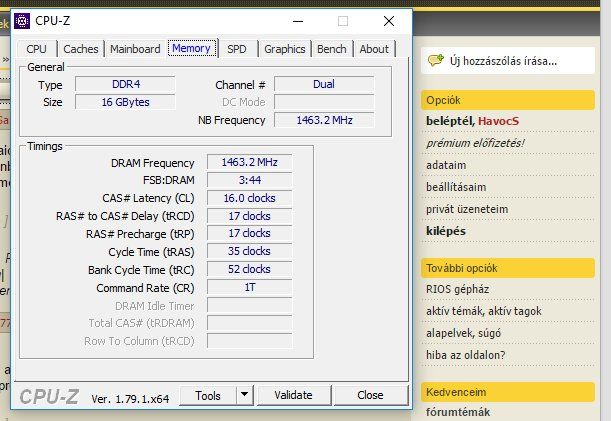
Task: Click the Validate button
Action: click(293, 395)
